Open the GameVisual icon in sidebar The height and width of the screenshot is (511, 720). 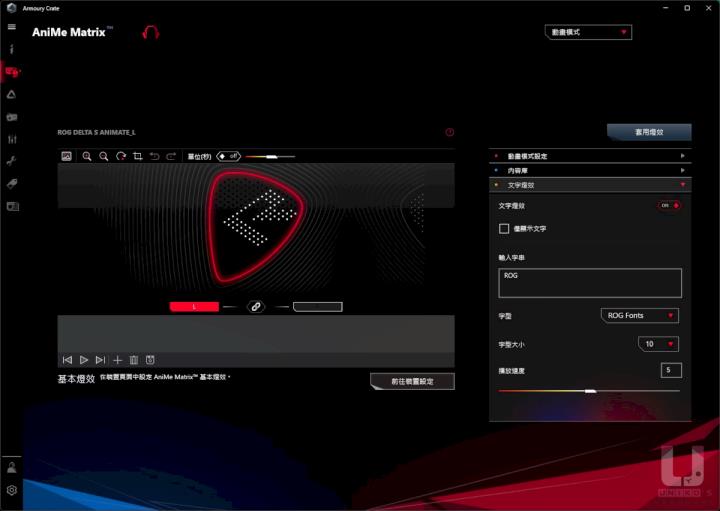tap(12, 117)
